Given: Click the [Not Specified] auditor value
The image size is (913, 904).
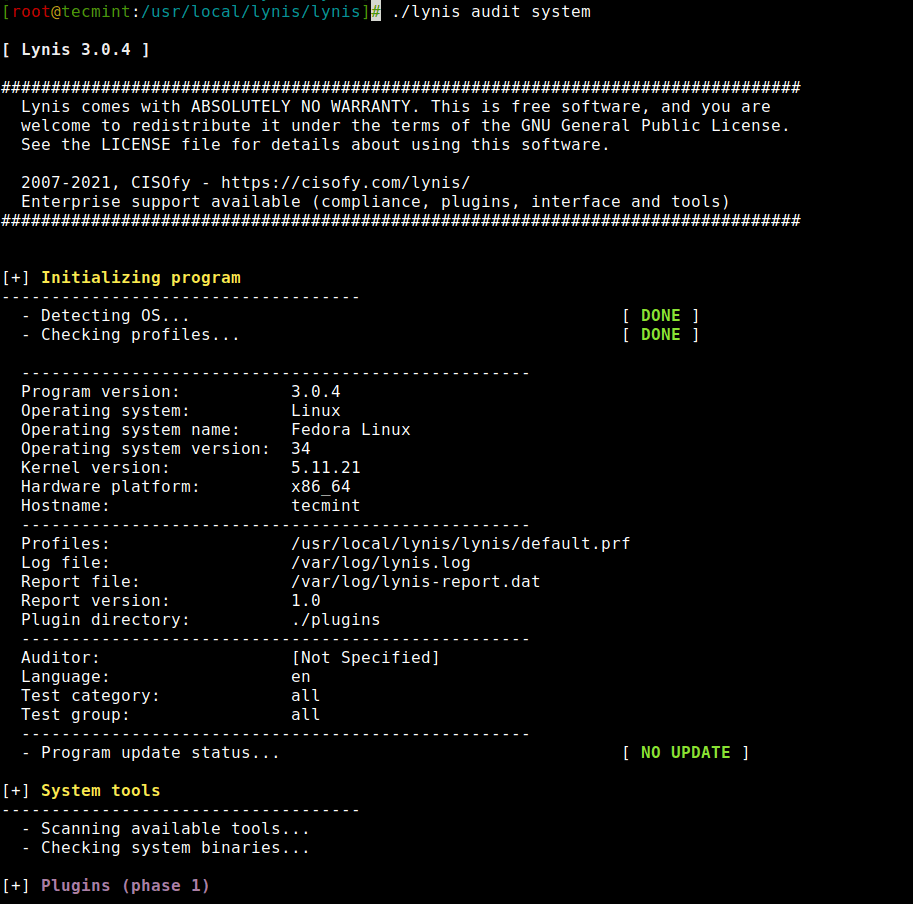Looking at the screenshot, I should (x=365, y=658).
